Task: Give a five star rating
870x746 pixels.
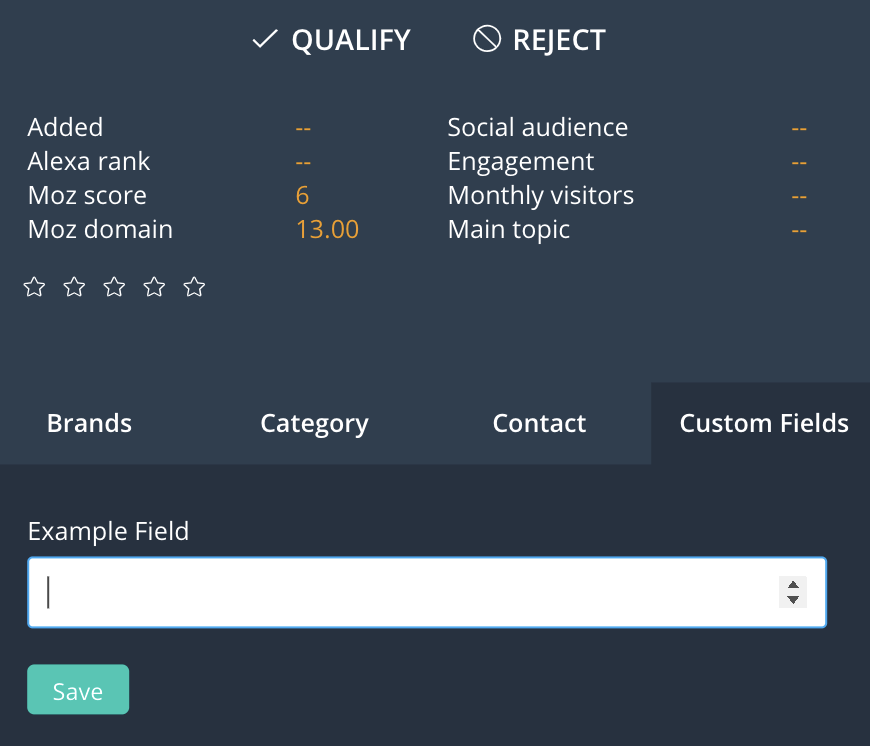Action: click(x=194, y=288)
